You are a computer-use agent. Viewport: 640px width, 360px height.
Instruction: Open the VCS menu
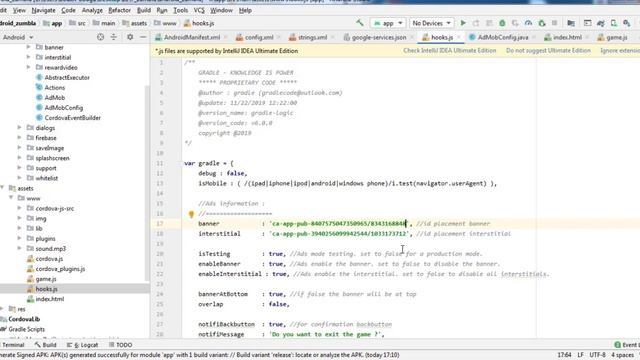(199, 10)
